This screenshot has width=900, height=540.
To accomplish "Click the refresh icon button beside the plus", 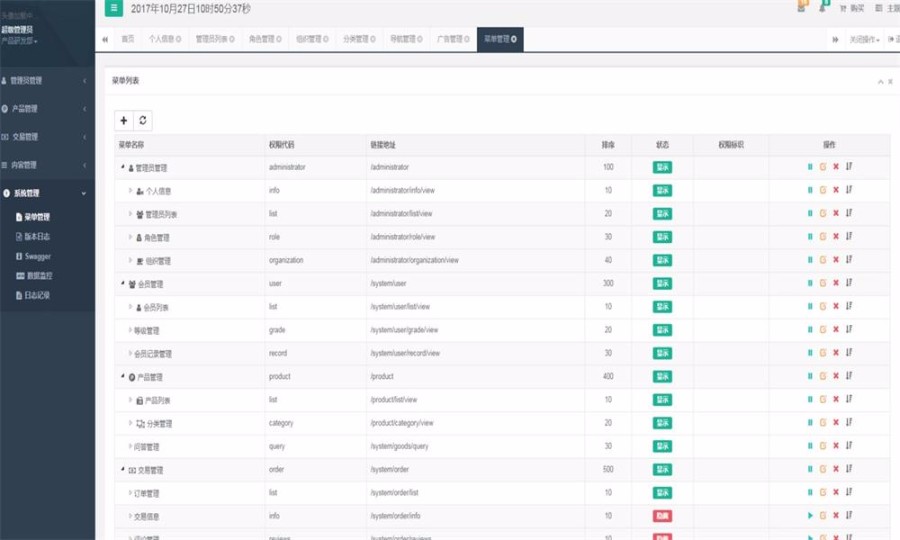I will (x=143, y=121).
